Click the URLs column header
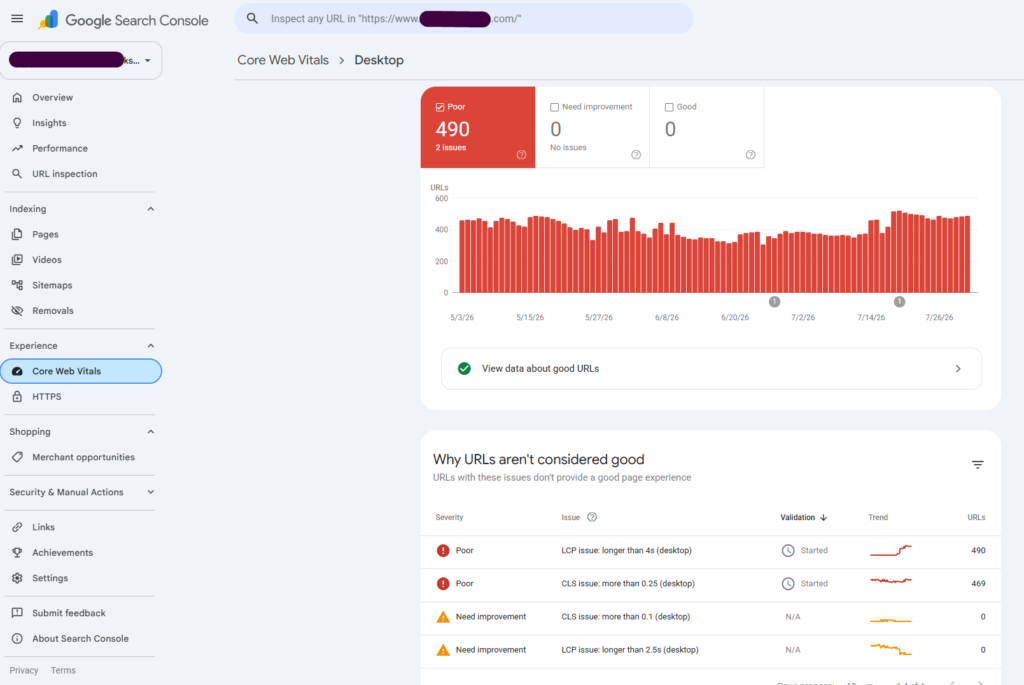Screen dimensions: 1024x685 [976, 517]
